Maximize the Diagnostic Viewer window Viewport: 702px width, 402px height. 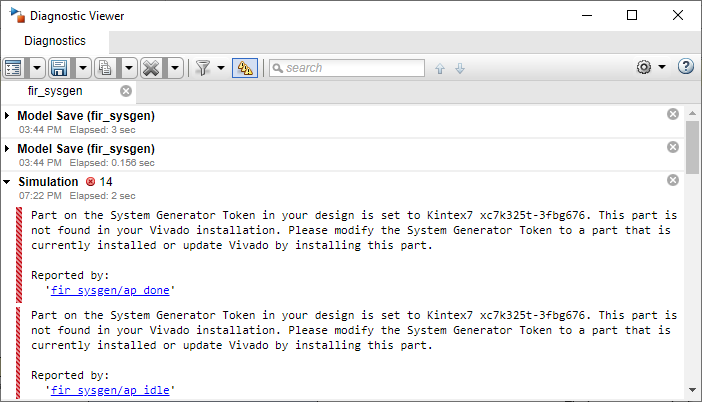coord(632,15)
